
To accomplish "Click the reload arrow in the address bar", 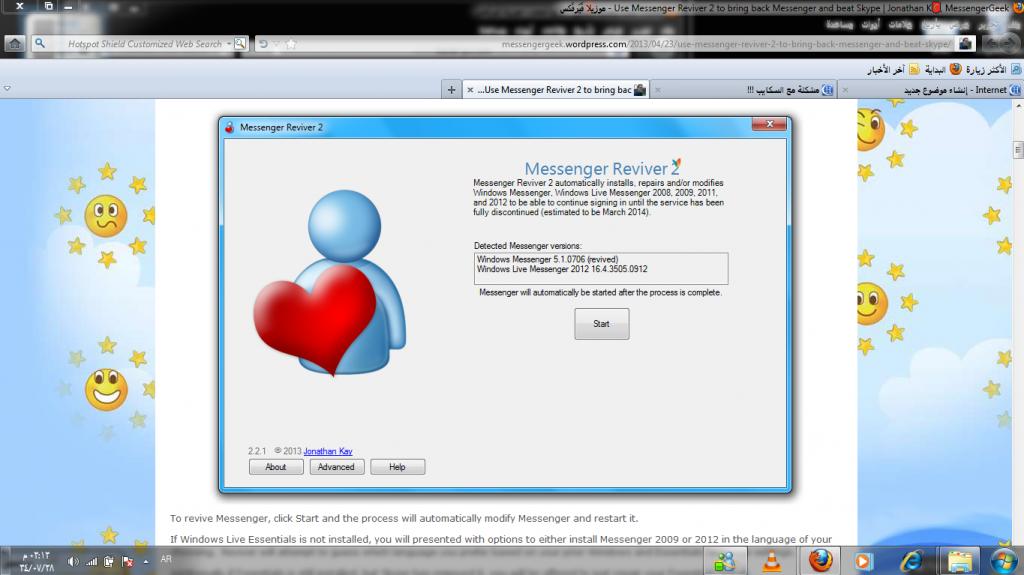I will [263, 44].
